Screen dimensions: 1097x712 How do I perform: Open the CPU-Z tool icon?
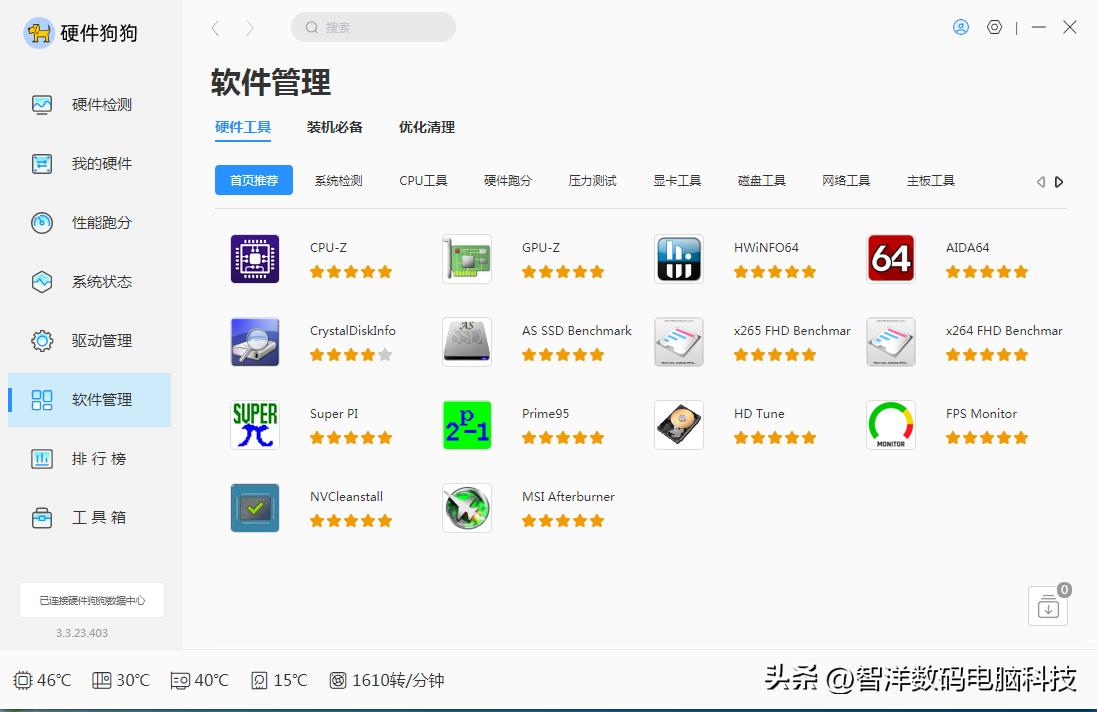(x=255, y=258)
